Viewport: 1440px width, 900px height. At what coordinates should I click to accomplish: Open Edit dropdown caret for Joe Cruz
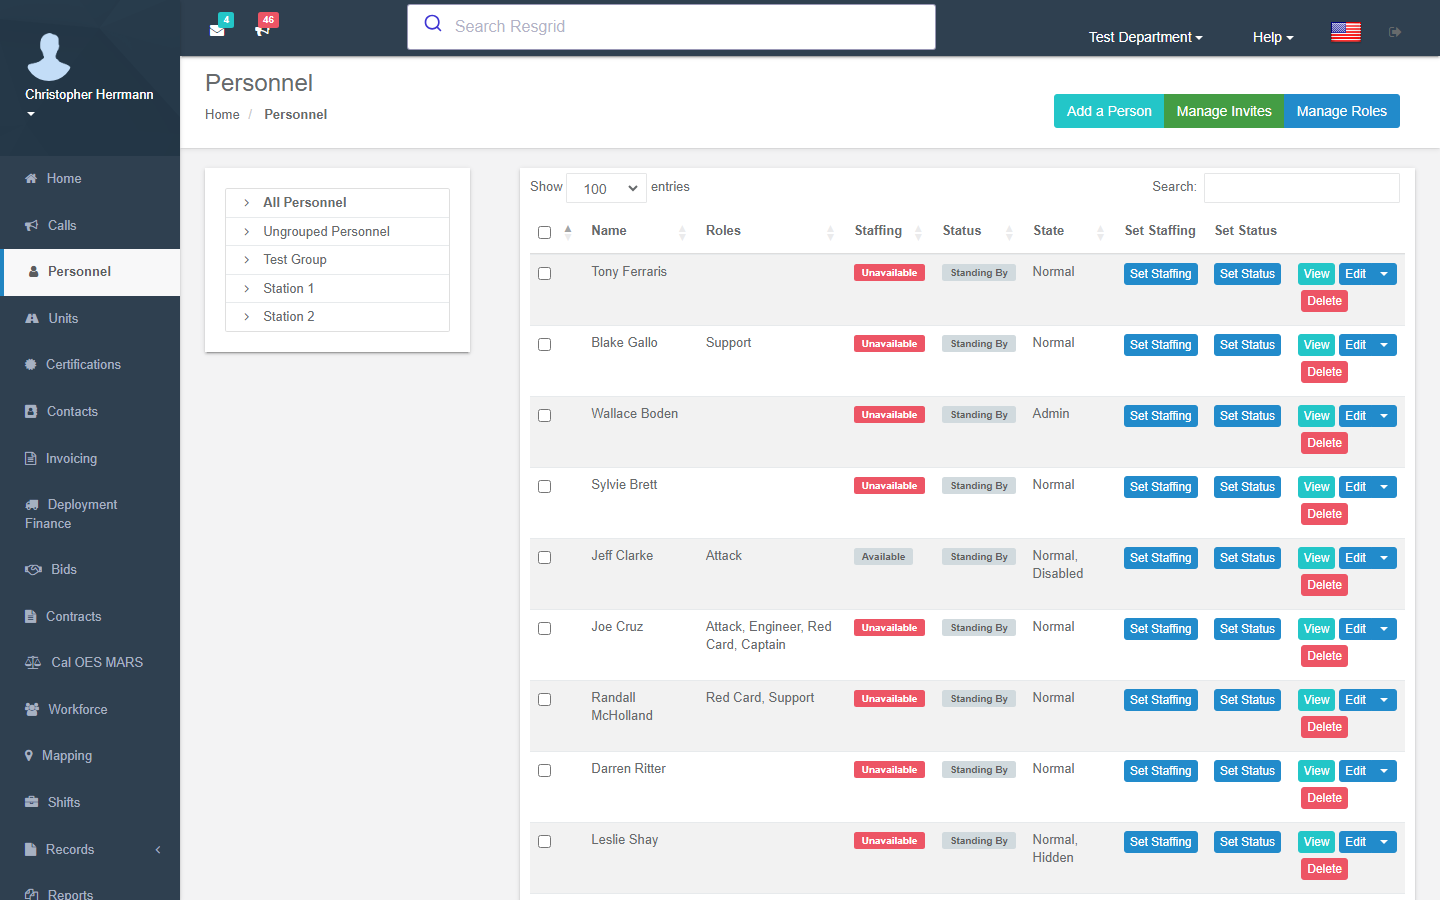click(x=1384, y=629)
